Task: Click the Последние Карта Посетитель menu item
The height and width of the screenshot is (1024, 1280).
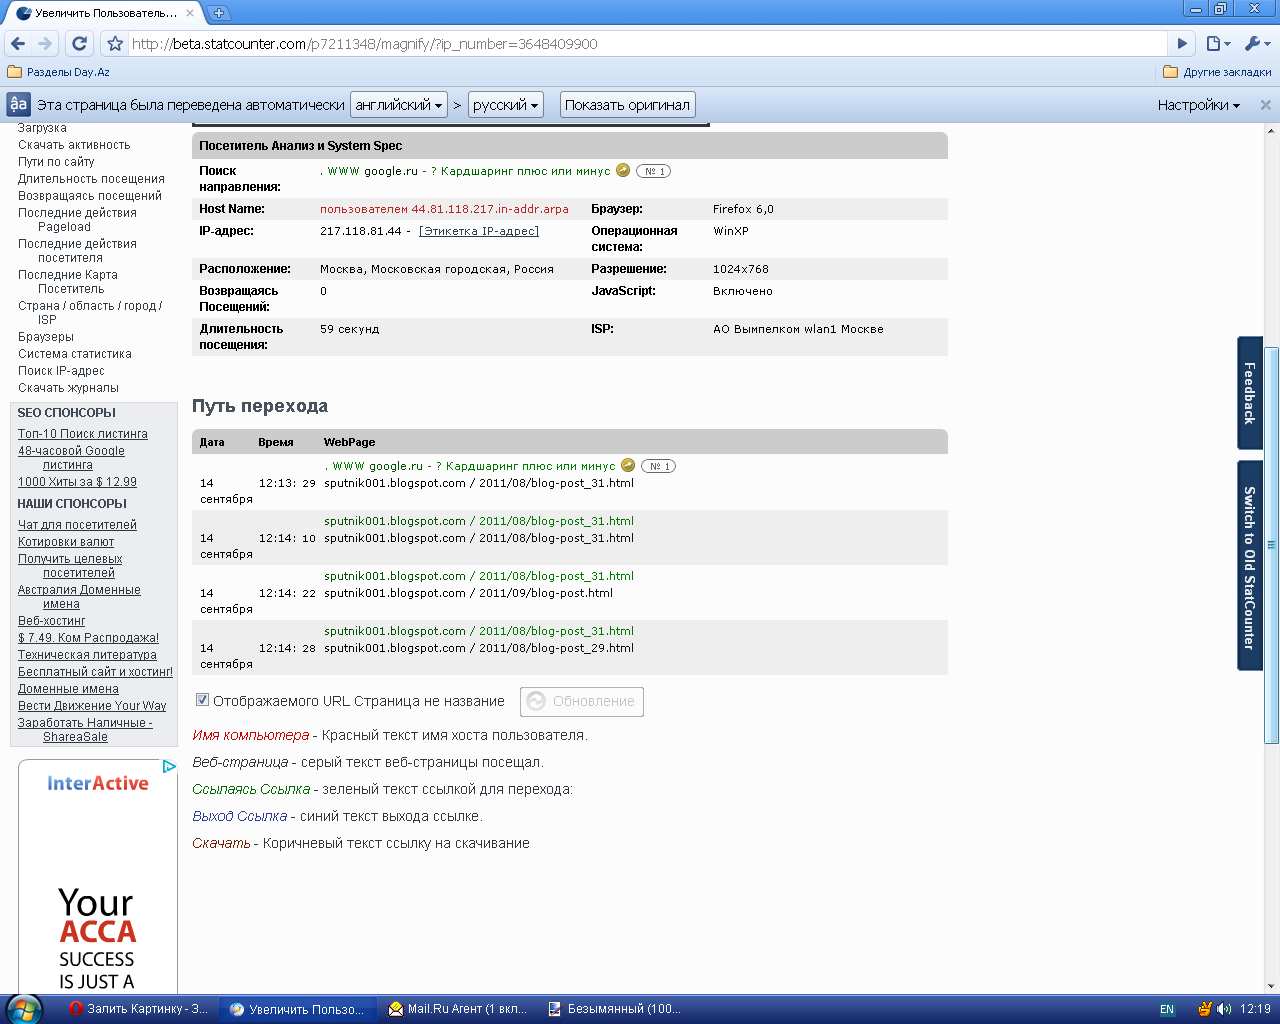Action: pos(68,282)
